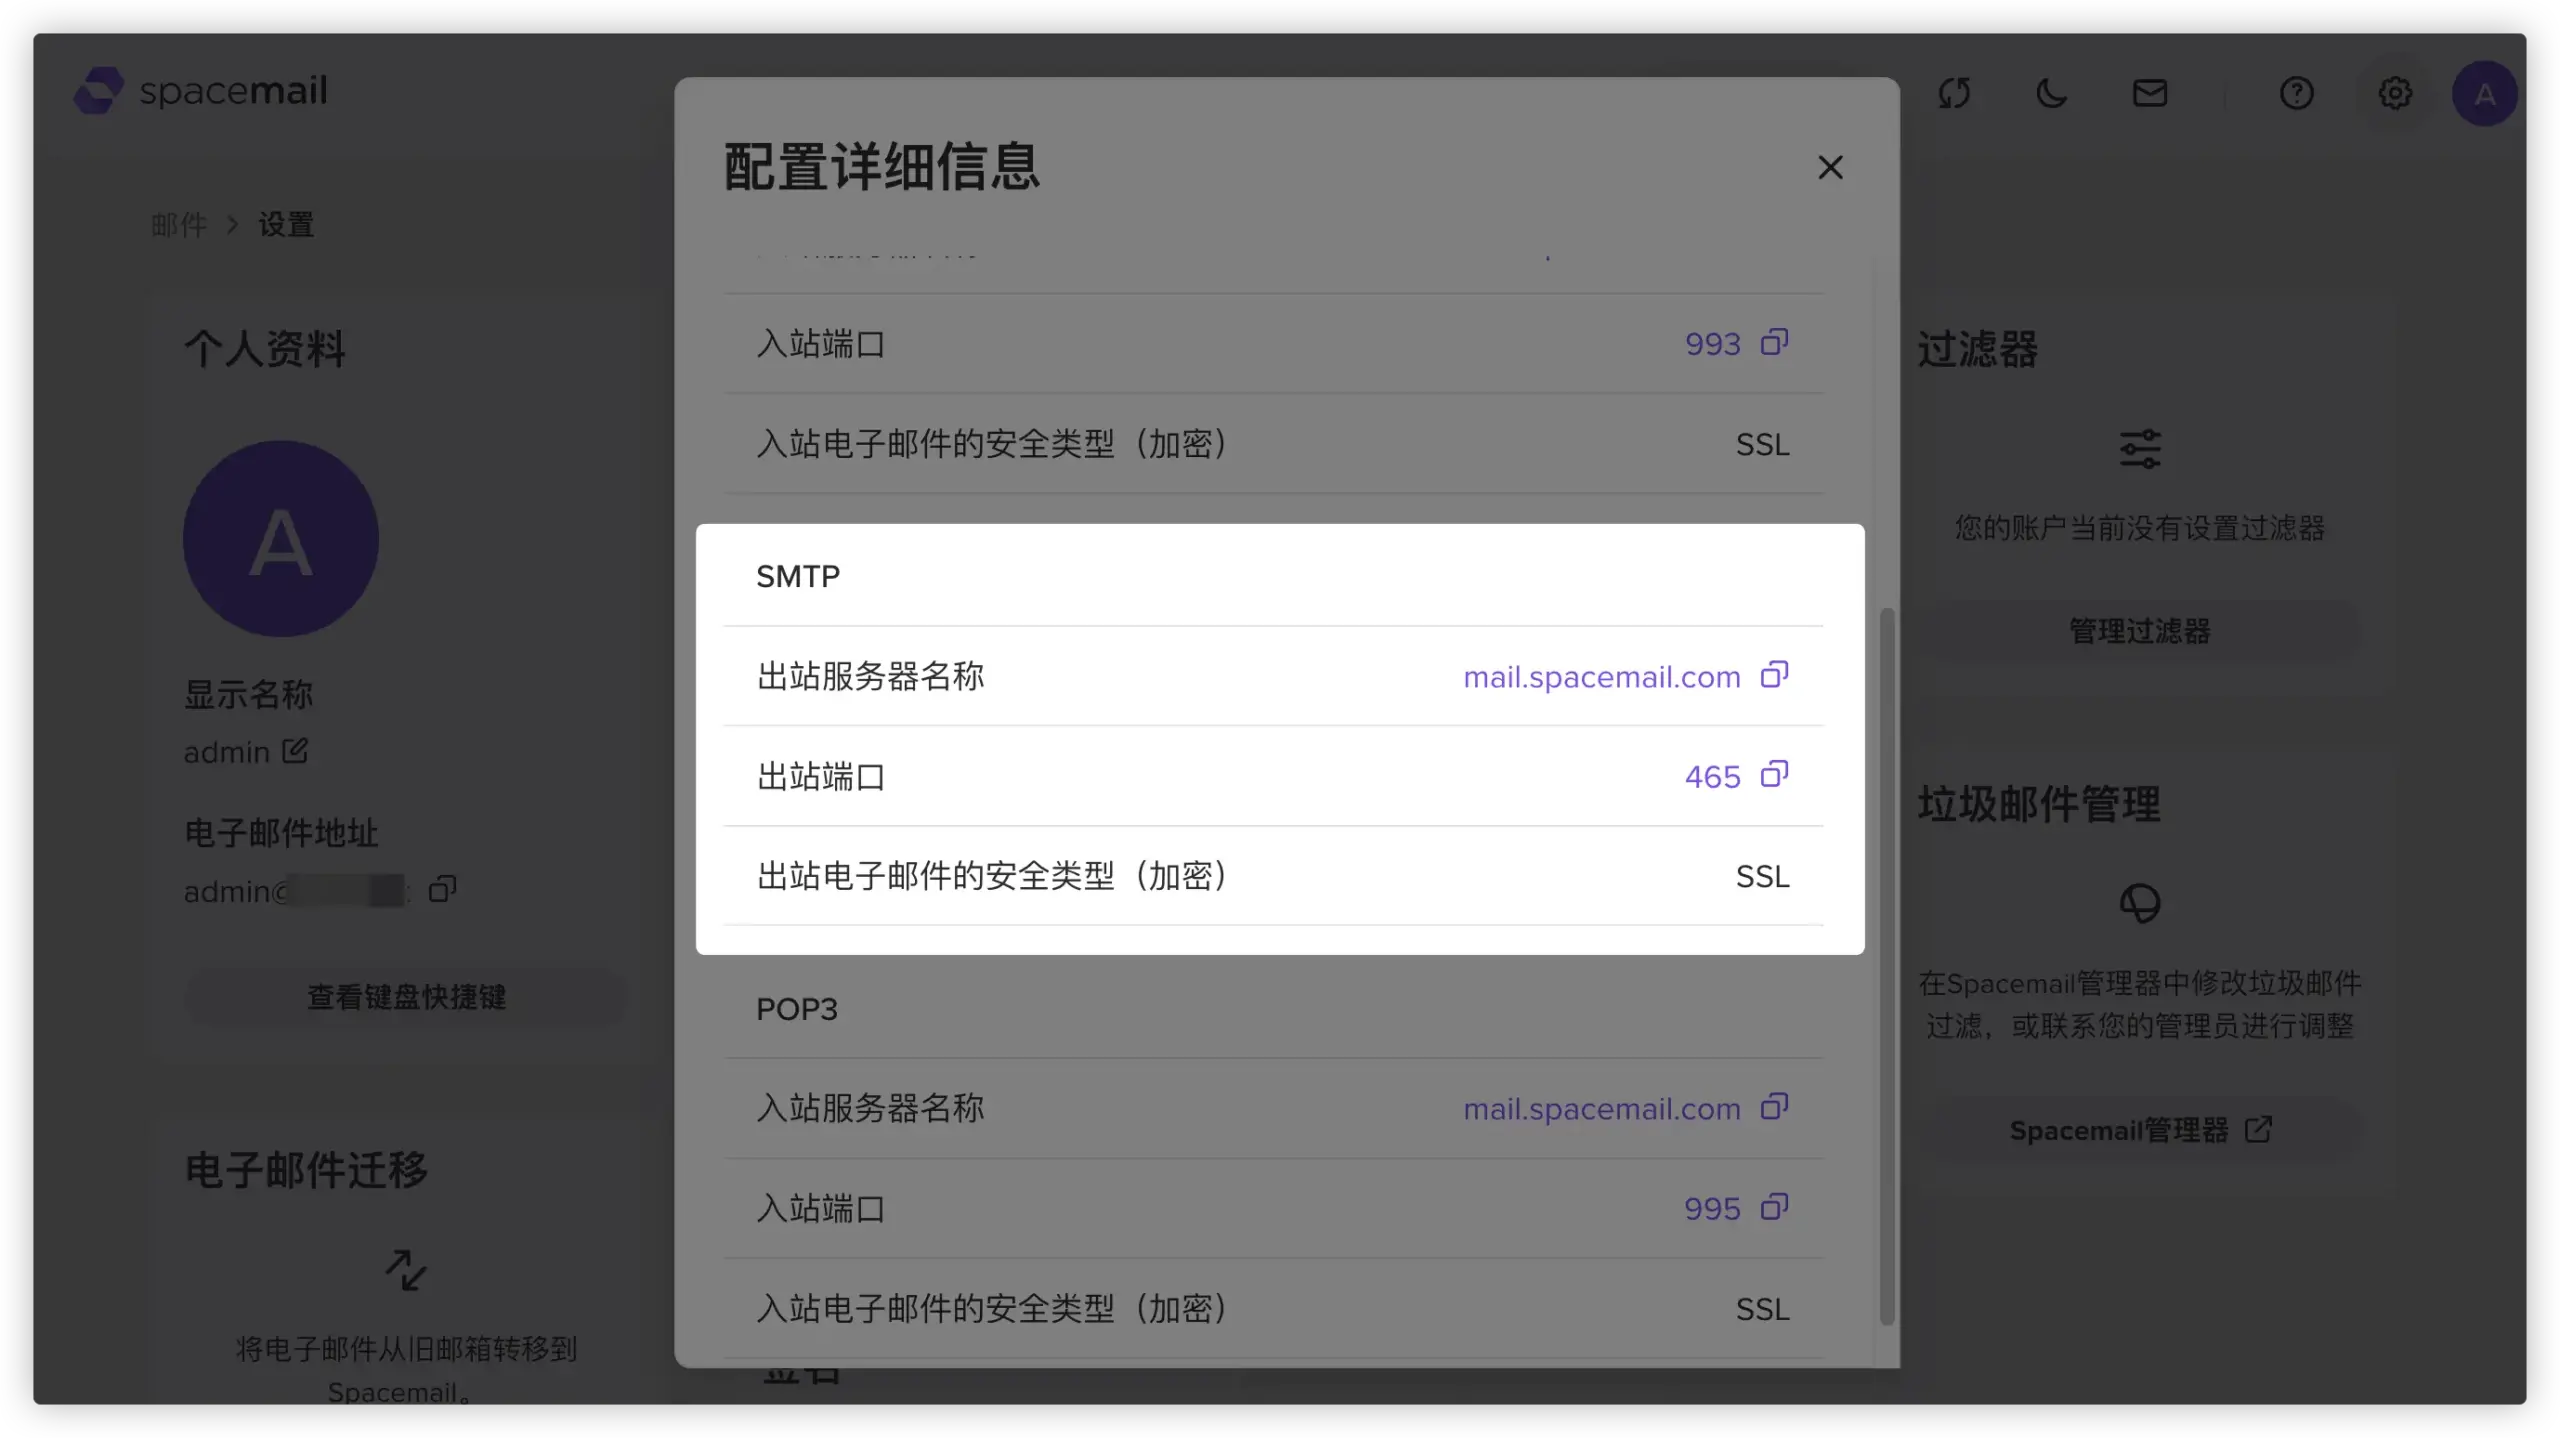Viewport: 2560px width, 1438px height.
Task: Close the configuration details dialog
Action: pos(1830,167)
